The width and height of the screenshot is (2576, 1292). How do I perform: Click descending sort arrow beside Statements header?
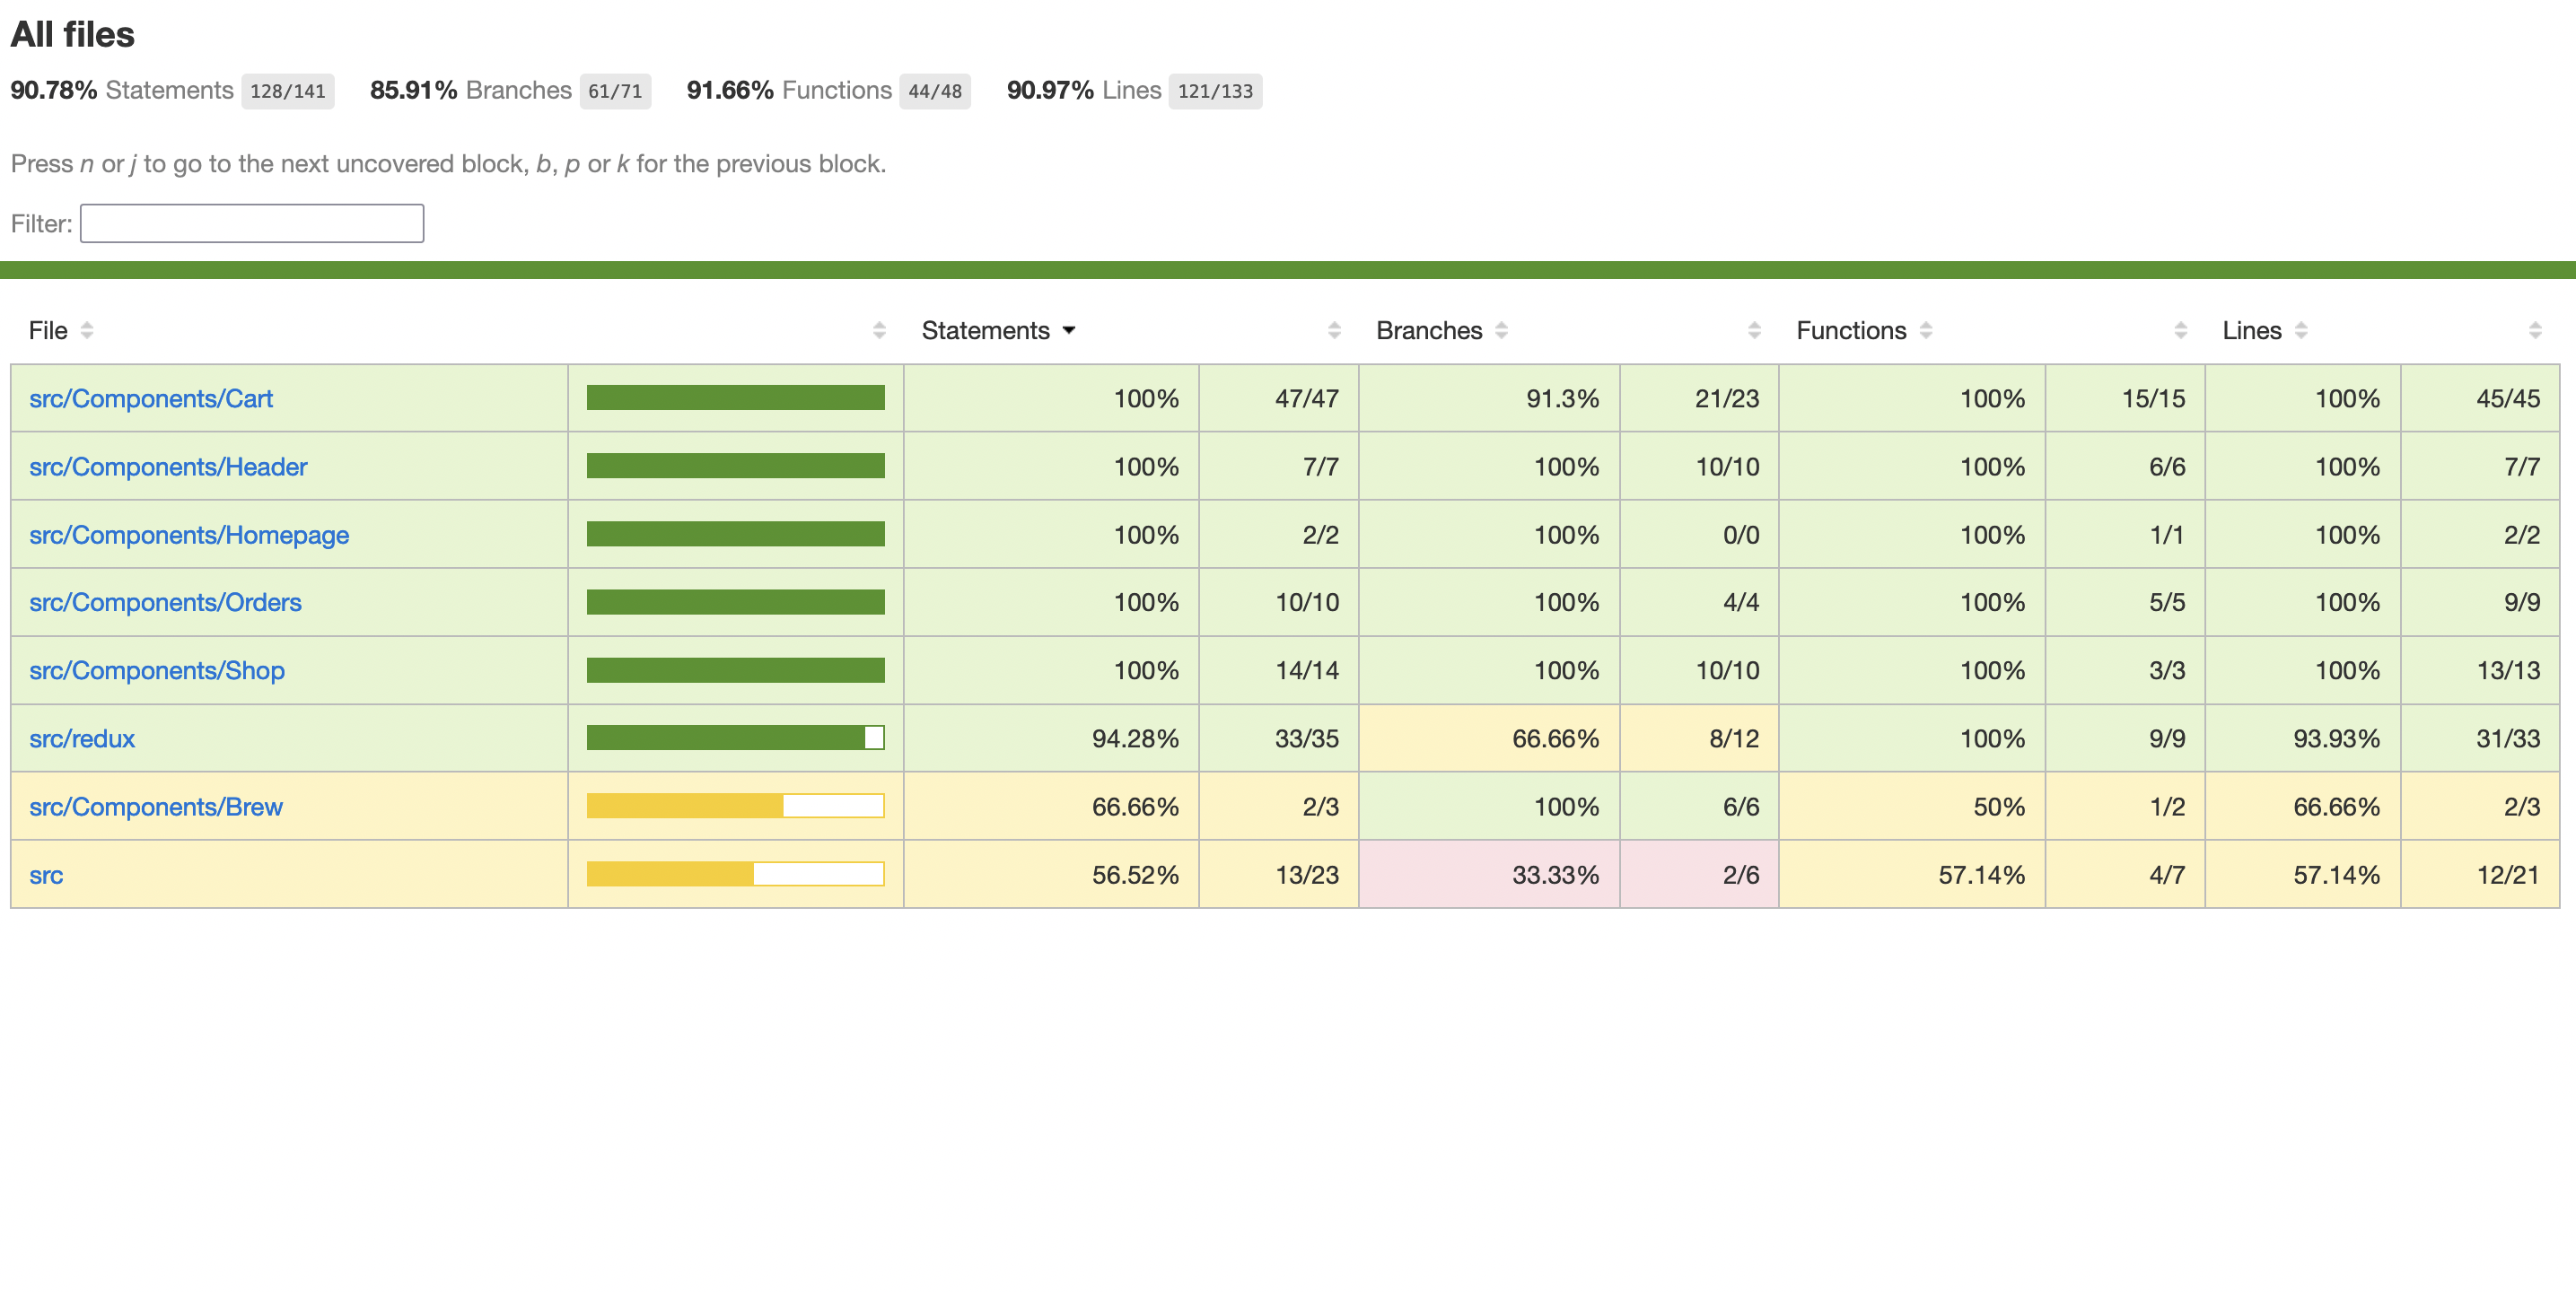[x=1069, y=330]
